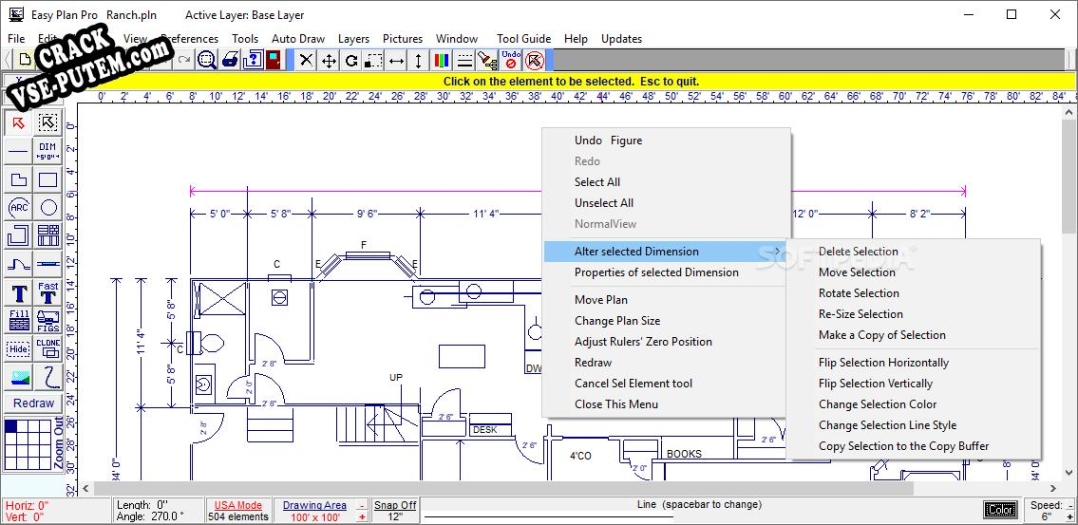Open the Tool Guide menu

524,38
